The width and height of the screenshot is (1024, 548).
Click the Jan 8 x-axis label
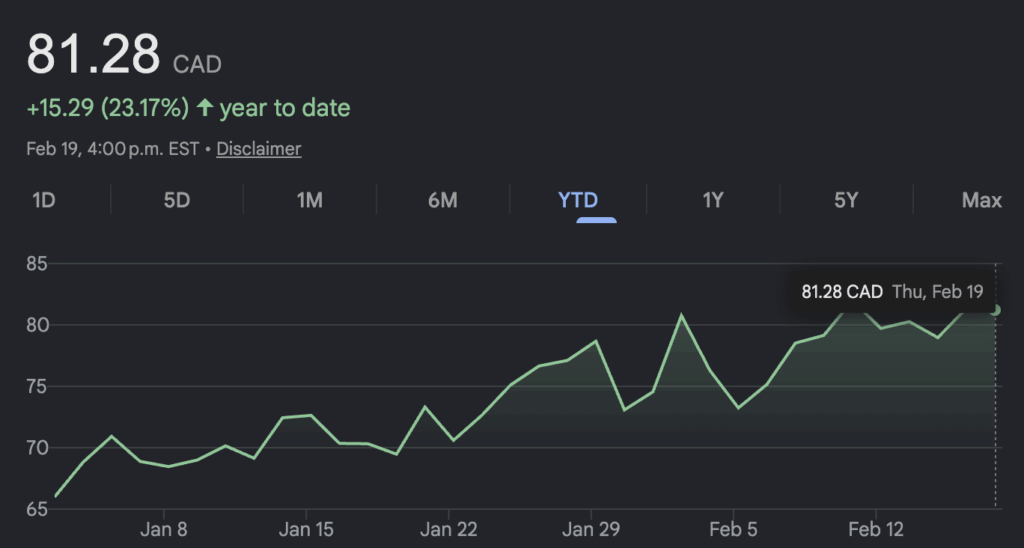(x=164, y=529)
